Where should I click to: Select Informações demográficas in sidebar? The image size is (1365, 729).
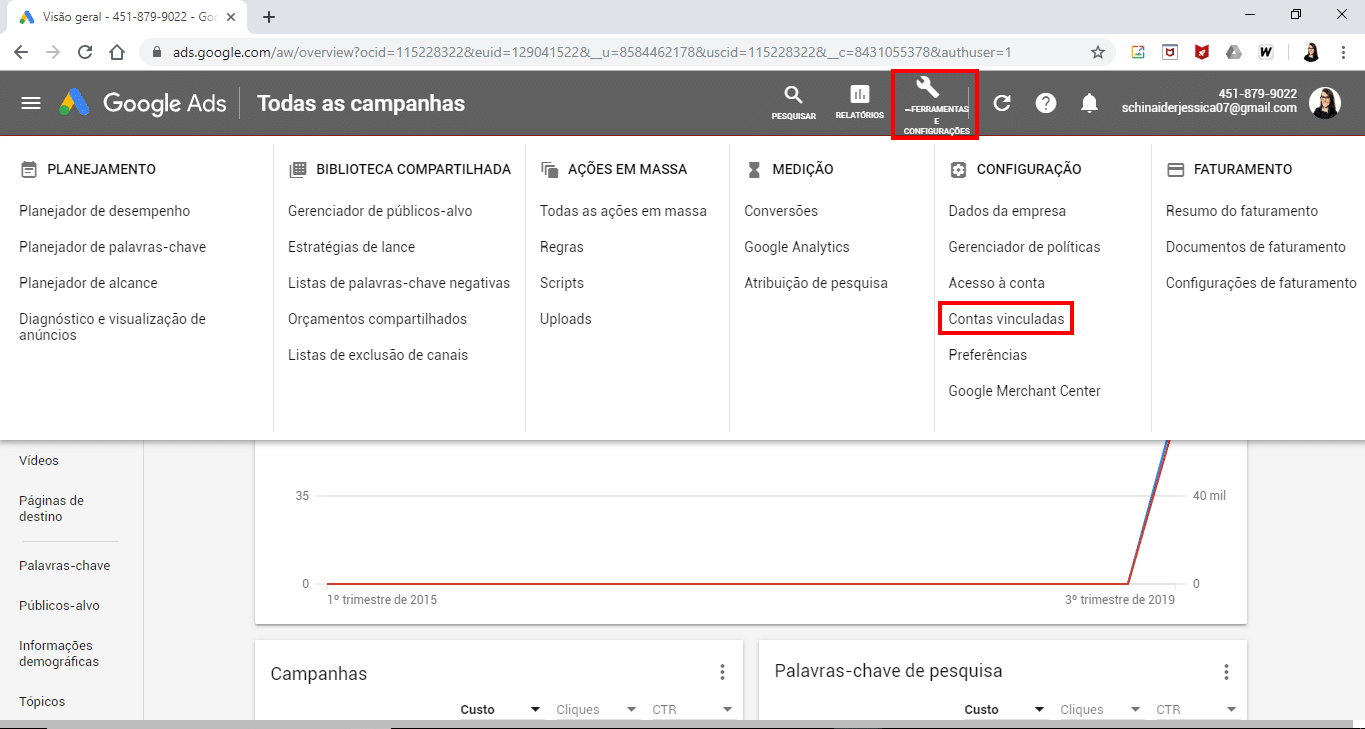[58, 654]
